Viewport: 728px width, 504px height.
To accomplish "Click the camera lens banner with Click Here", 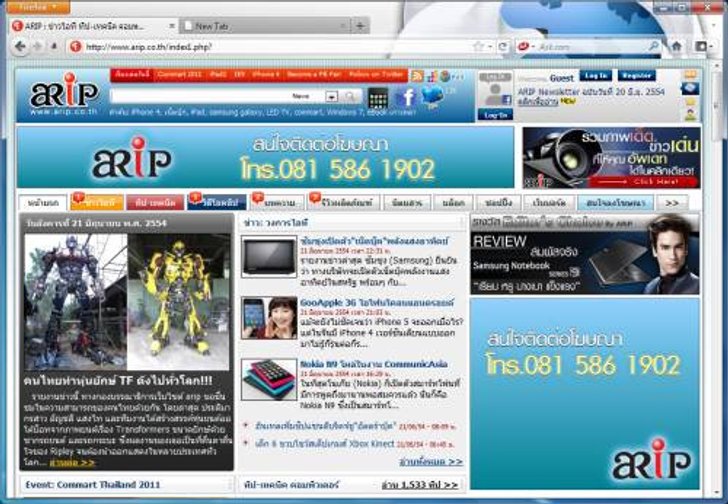I will point(611,157).
